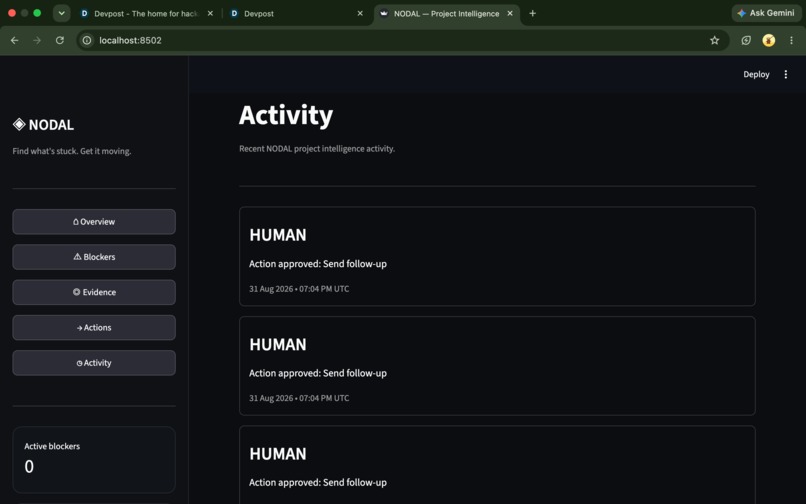
Task: Close the first Devpost tab
Action: [210, 13]
